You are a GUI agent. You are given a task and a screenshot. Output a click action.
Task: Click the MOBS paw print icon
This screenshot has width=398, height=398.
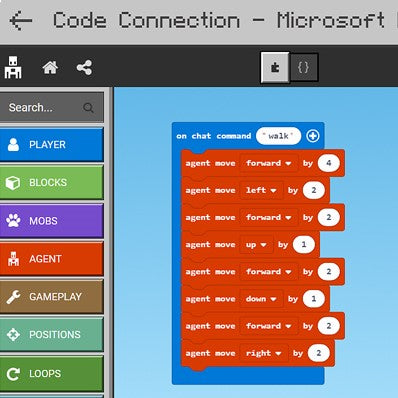point(13,220)
